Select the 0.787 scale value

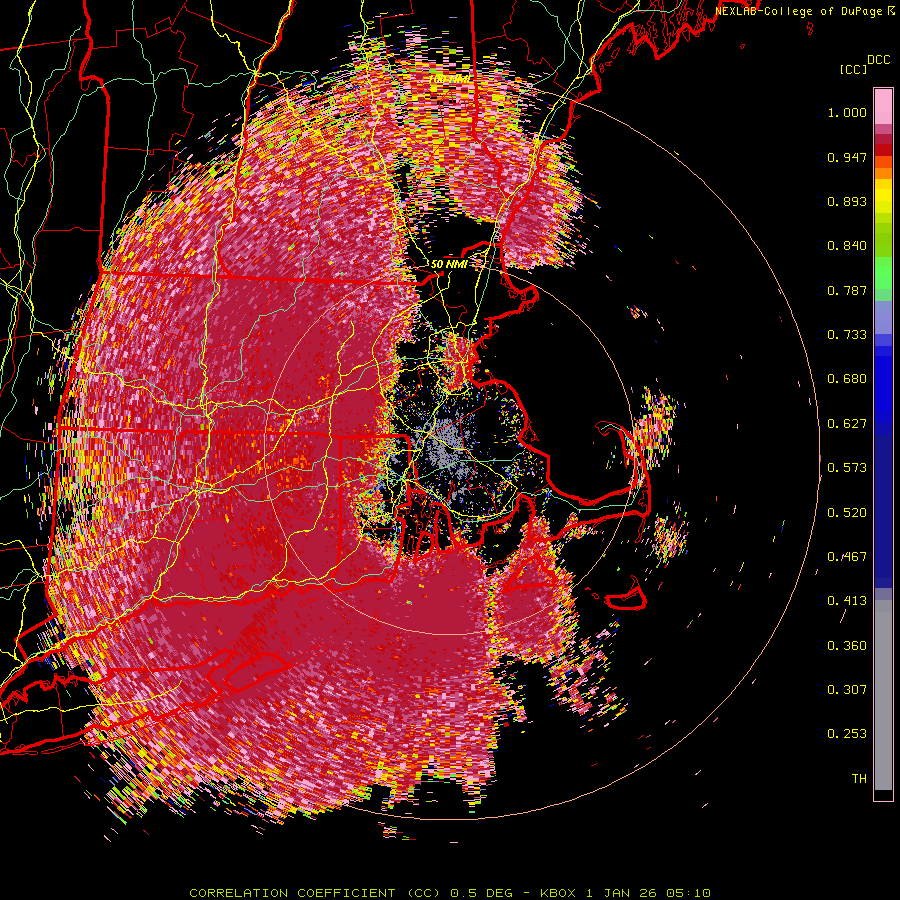847,290
